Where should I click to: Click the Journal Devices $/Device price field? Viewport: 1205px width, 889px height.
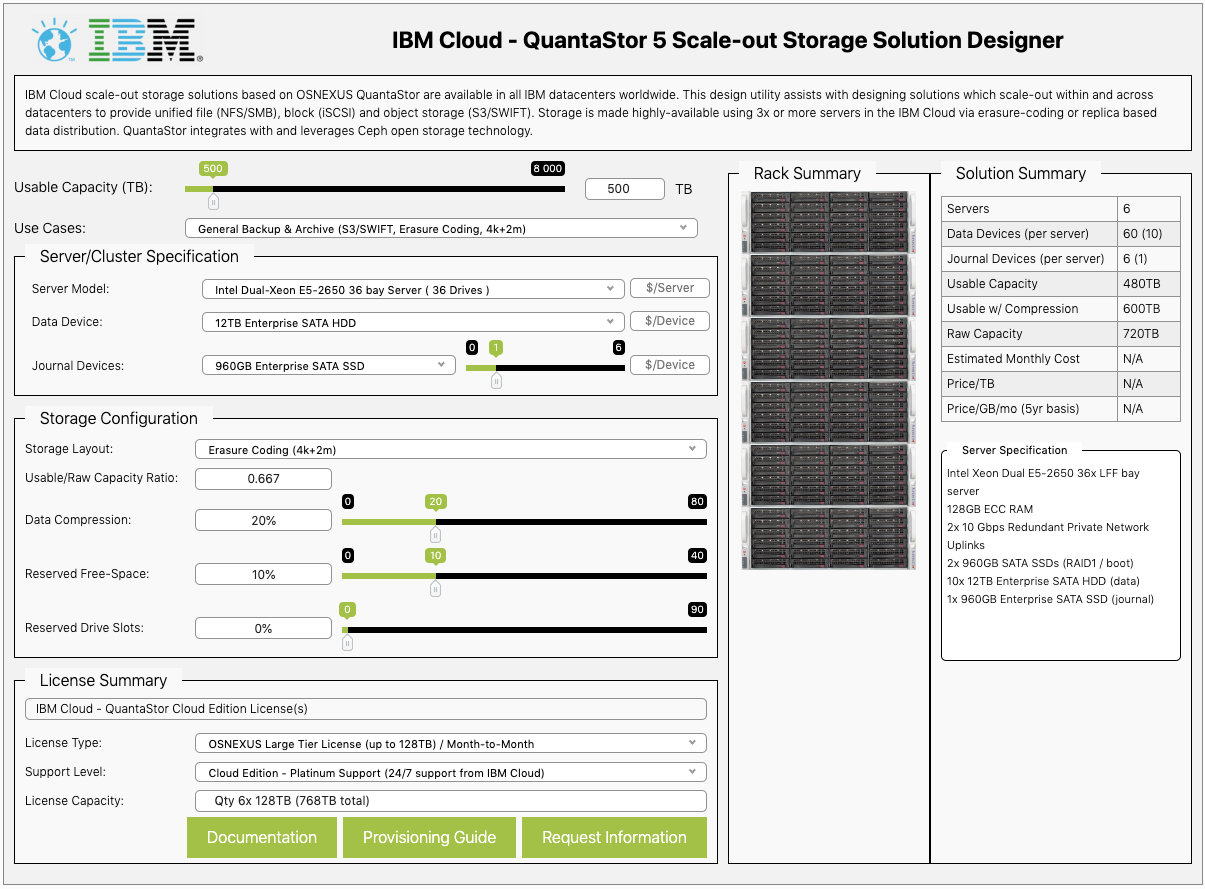pyautogui.click(x=670, y=365)
